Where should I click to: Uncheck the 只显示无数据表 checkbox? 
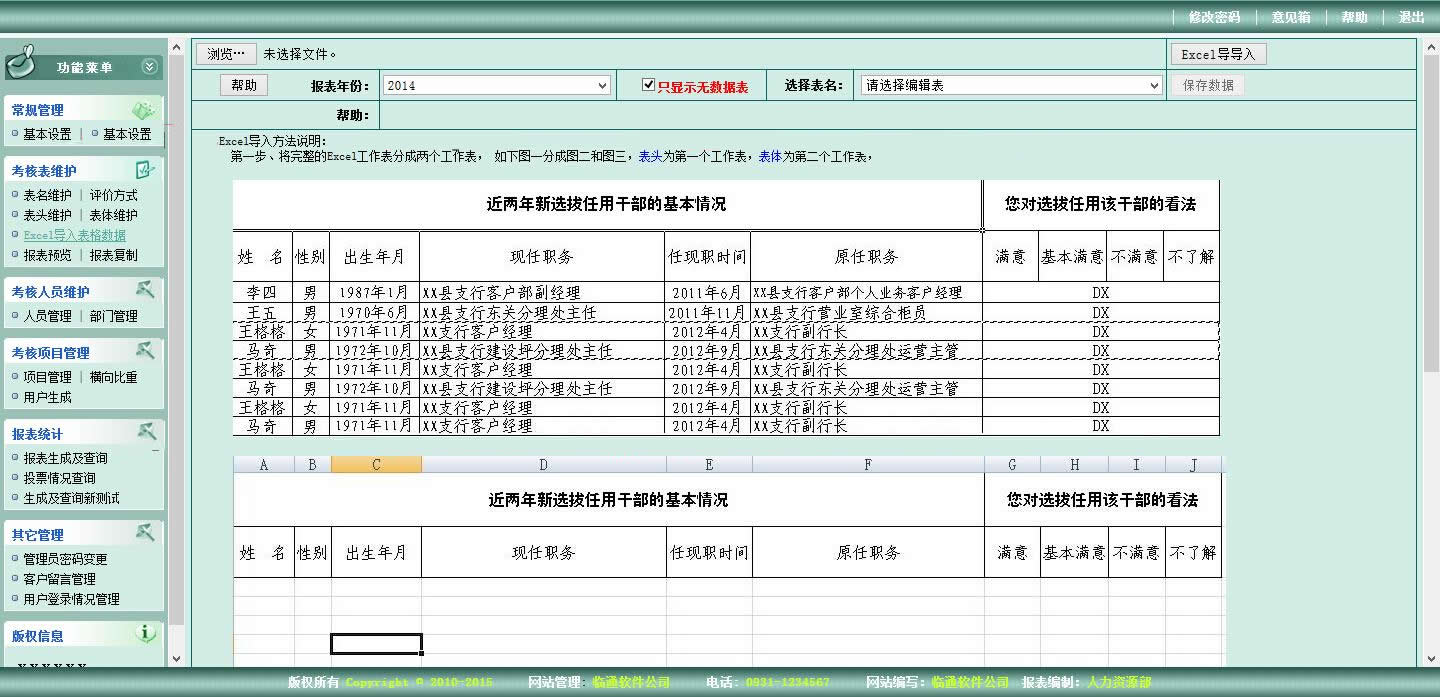[649, 84]
